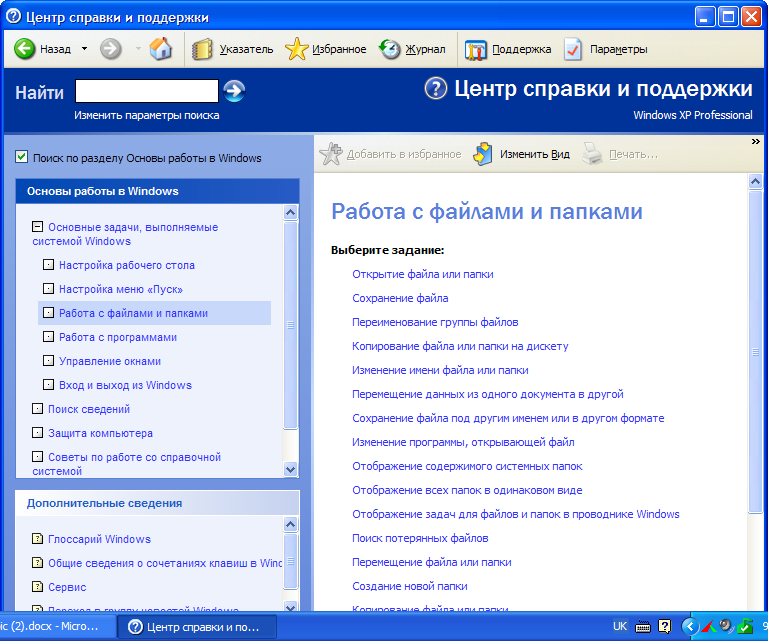Click Центр справки taskbar button

click(x=197, y=627)
